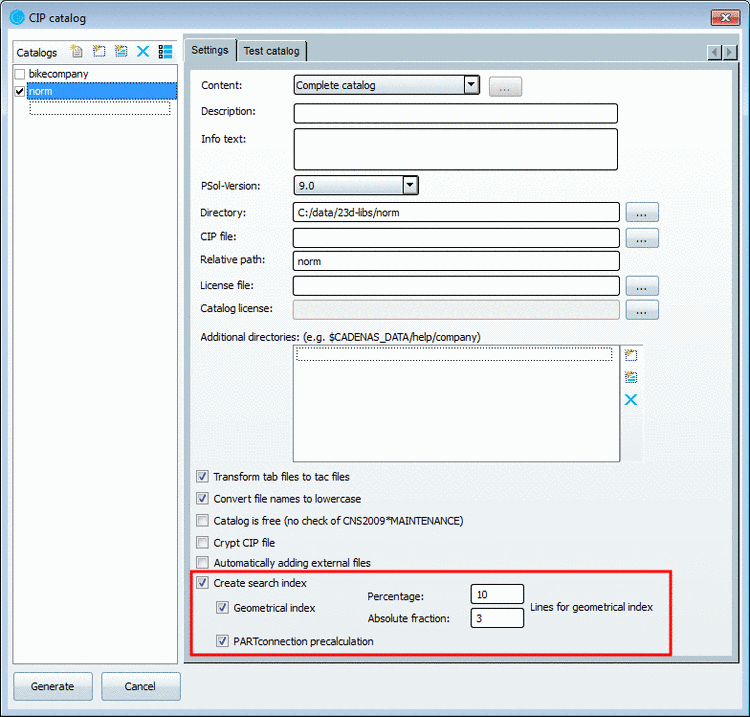Toggle the Create search index checkbox
Screen dimensions: 750x717
click(x=202, y=583)
